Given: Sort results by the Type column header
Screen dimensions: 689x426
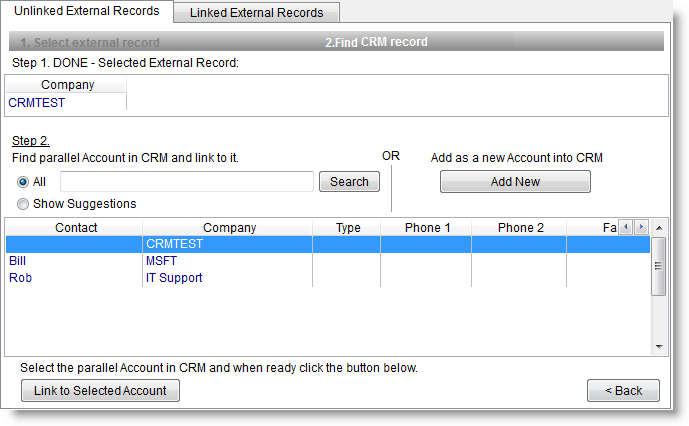Looking at the screenshot, I should coord(348,228).
